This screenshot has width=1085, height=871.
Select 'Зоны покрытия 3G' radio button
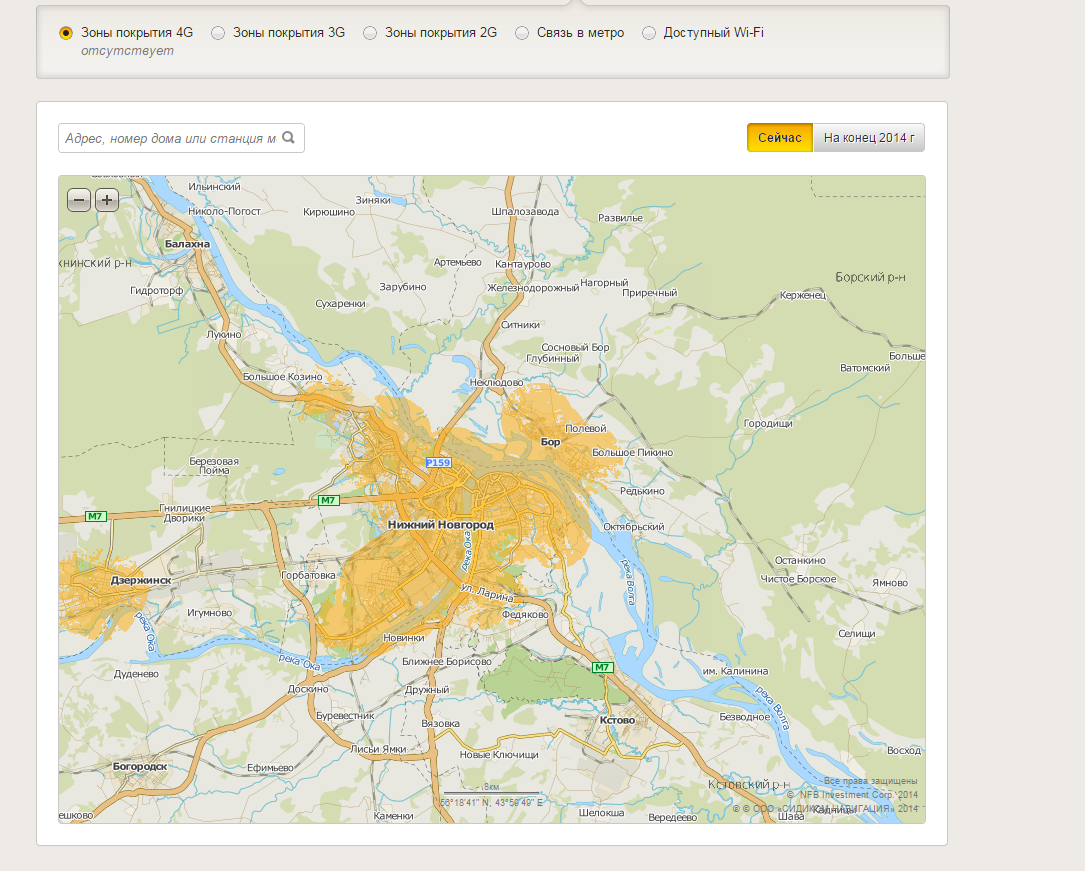click(x=218, y=33)
